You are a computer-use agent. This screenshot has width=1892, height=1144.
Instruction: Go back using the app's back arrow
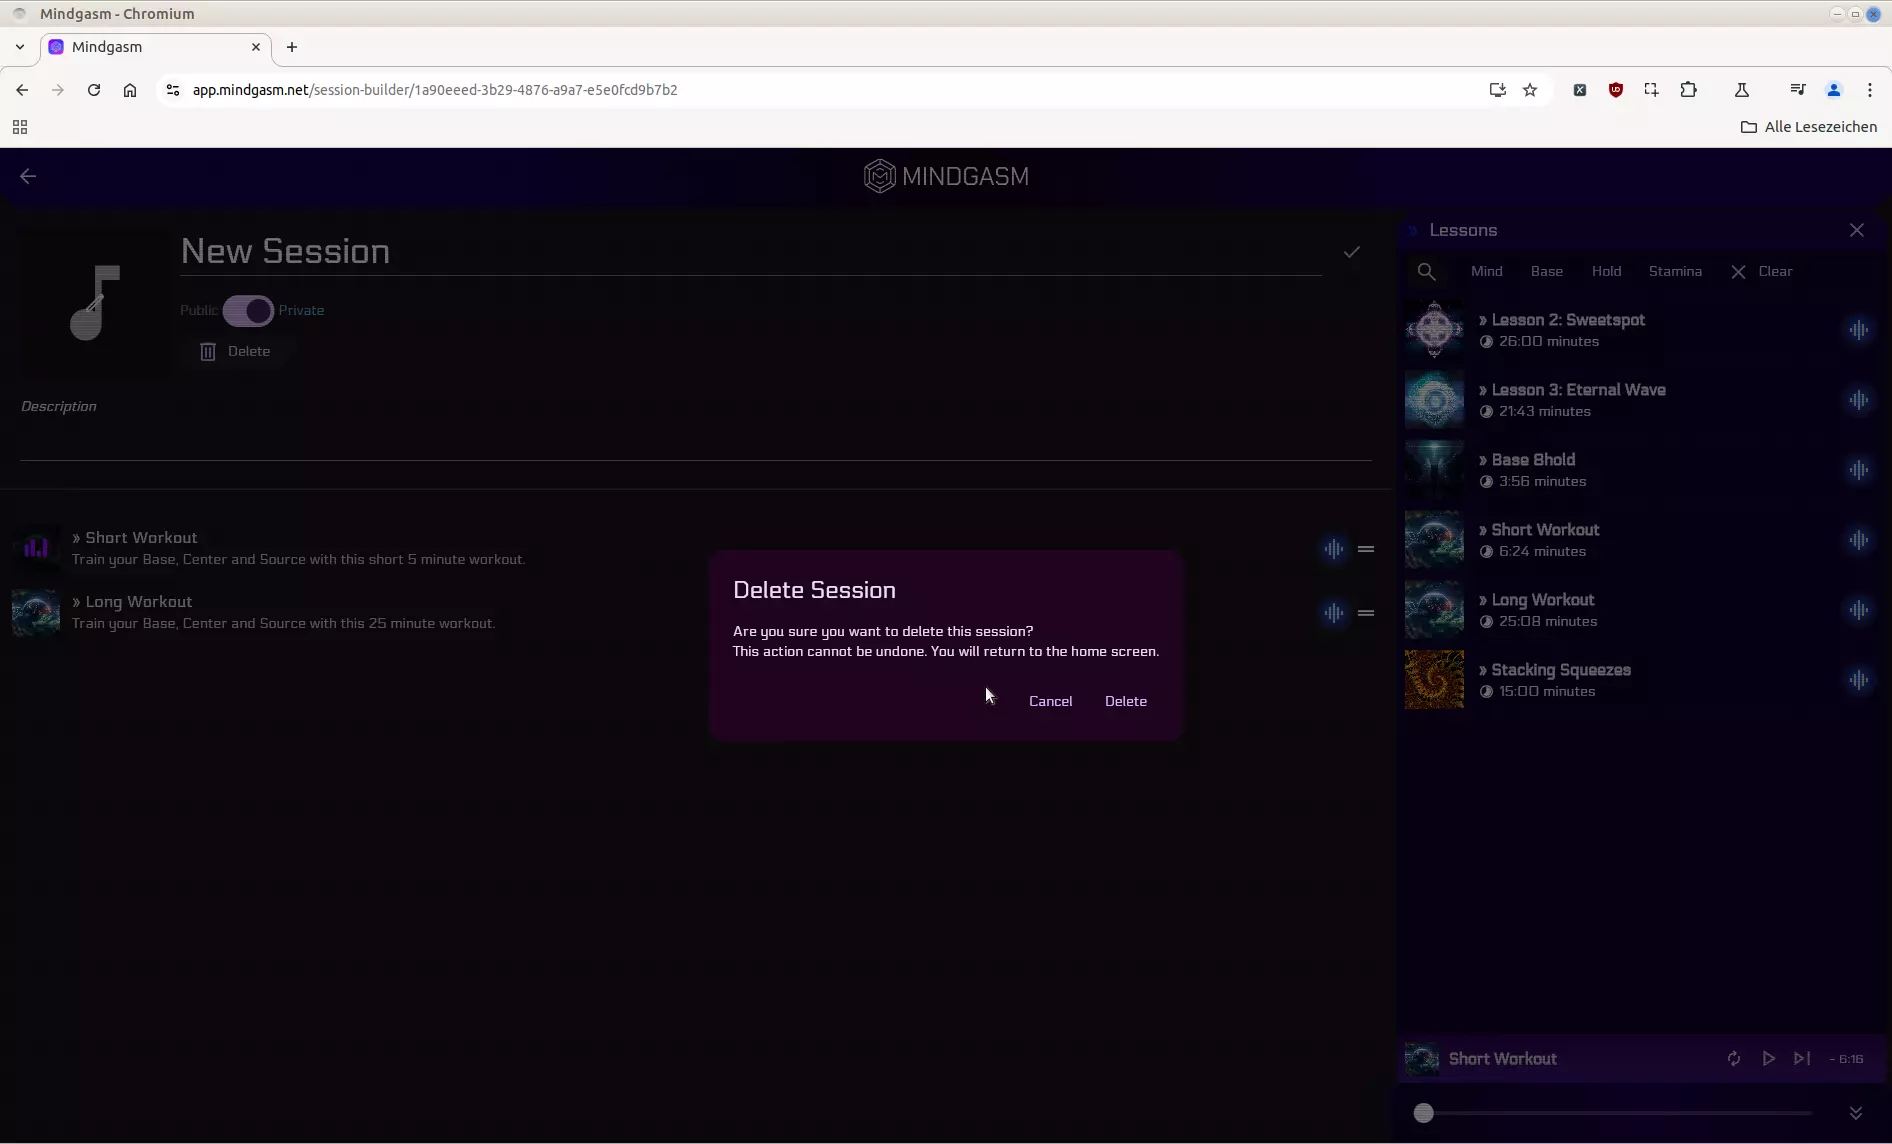pos(28,176)
